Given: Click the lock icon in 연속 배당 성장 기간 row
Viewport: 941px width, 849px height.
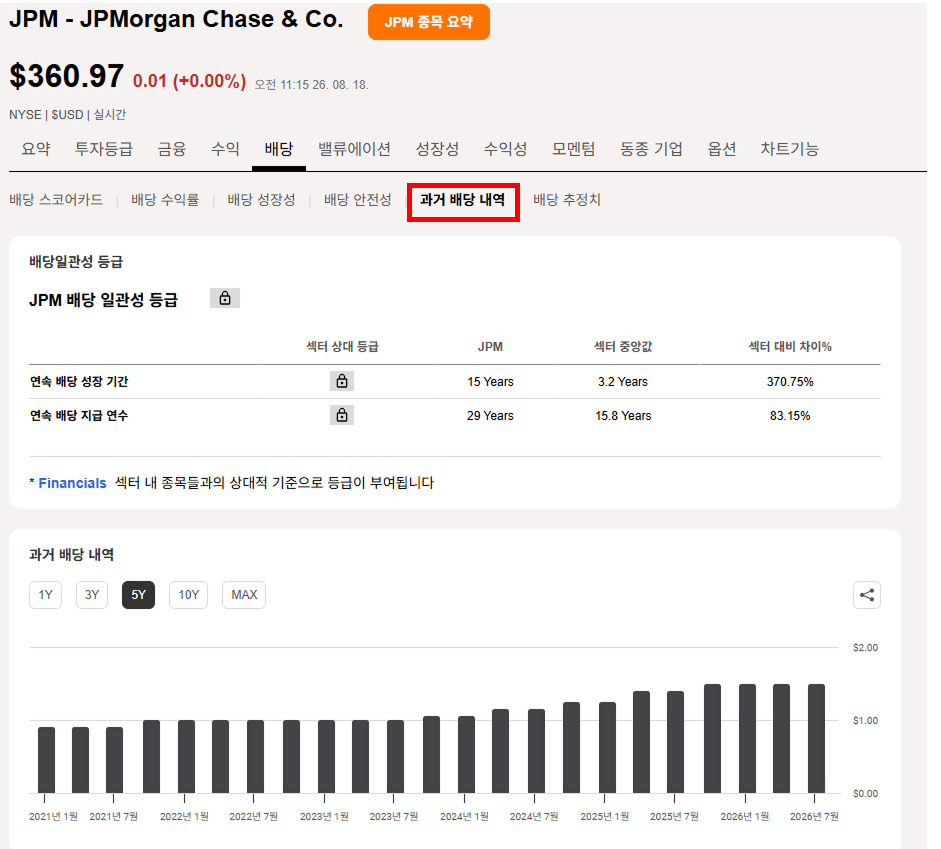Looking at the screenshot, I should (342, 381).
